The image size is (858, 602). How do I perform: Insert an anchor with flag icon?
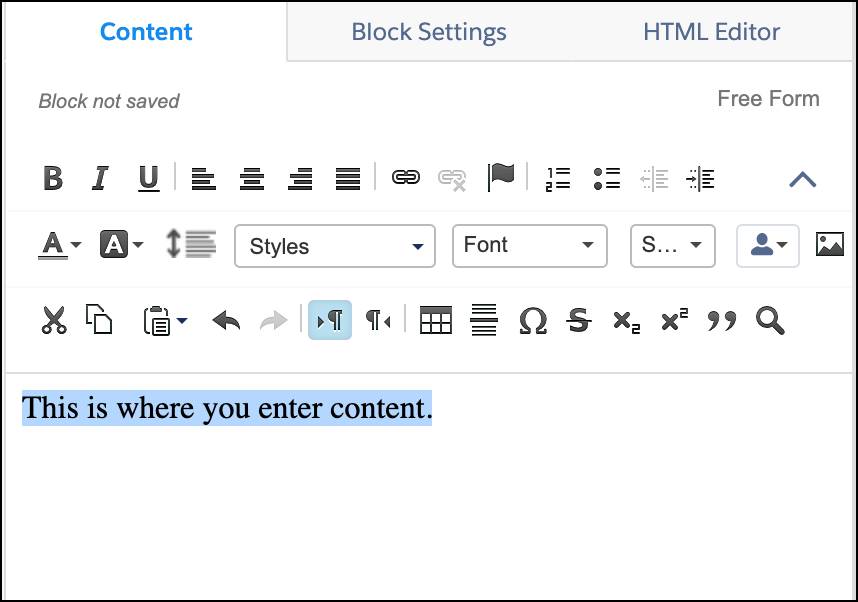[501, 177]
